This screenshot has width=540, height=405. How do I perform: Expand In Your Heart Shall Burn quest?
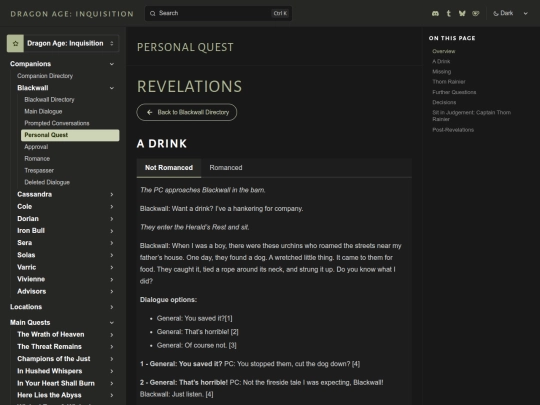coord(112,383)
